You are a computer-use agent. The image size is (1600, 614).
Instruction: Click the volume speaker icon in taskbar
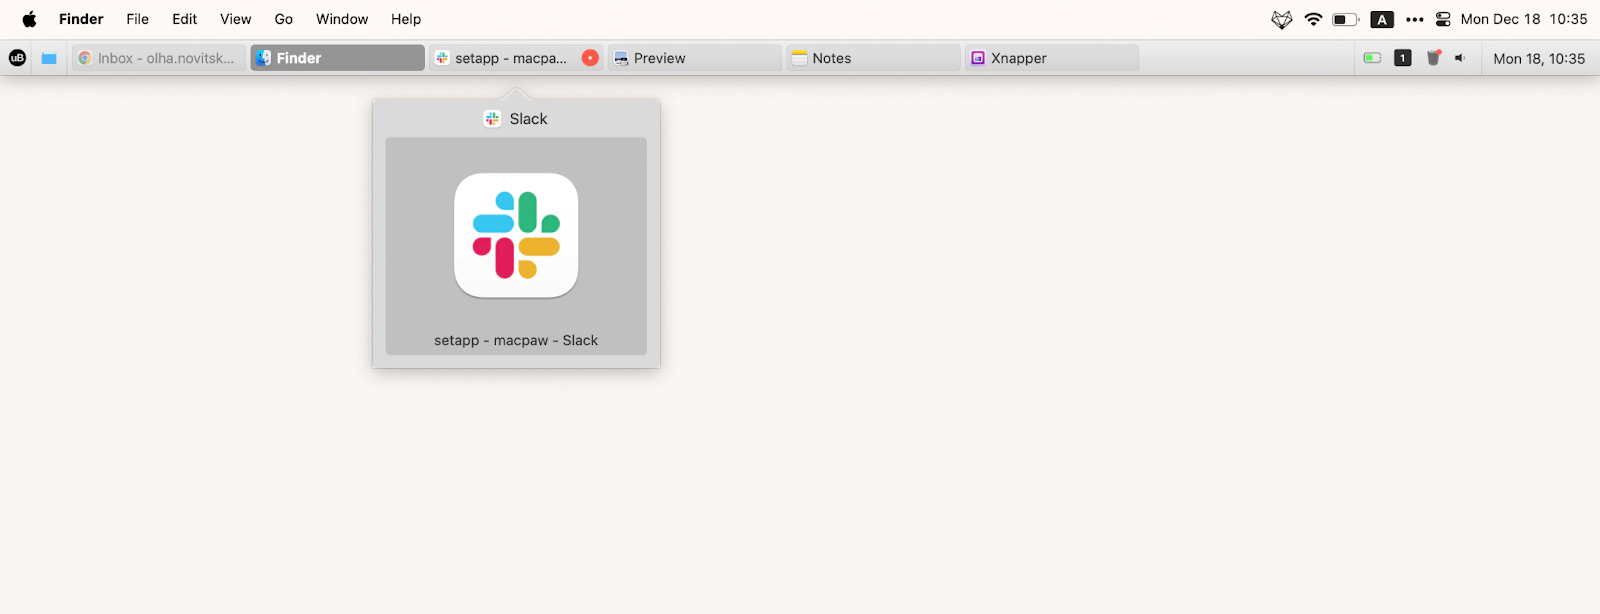(x=1460, y=58)
